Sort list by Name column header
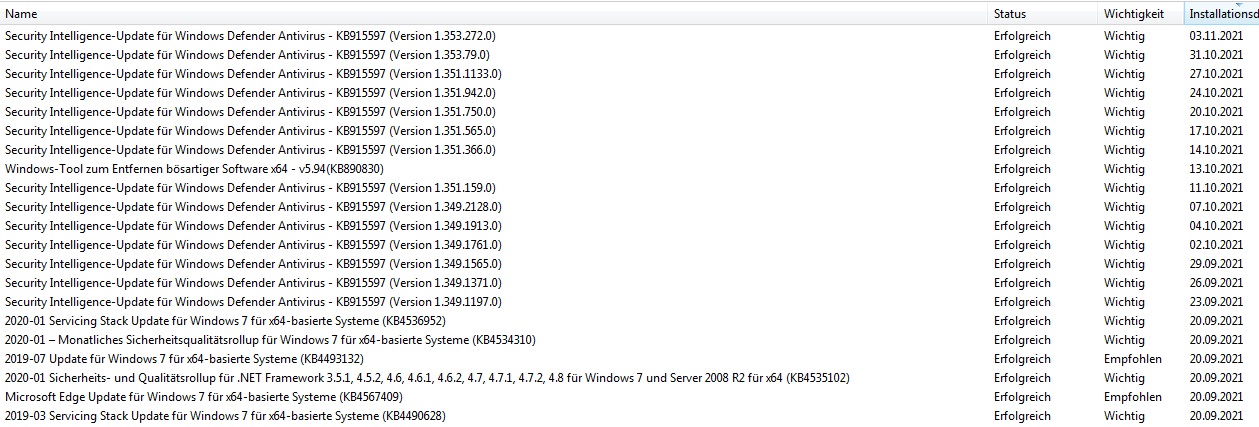Image resolution: width=1259 pixels, height=427 pixels. click(x=22, y=15)
